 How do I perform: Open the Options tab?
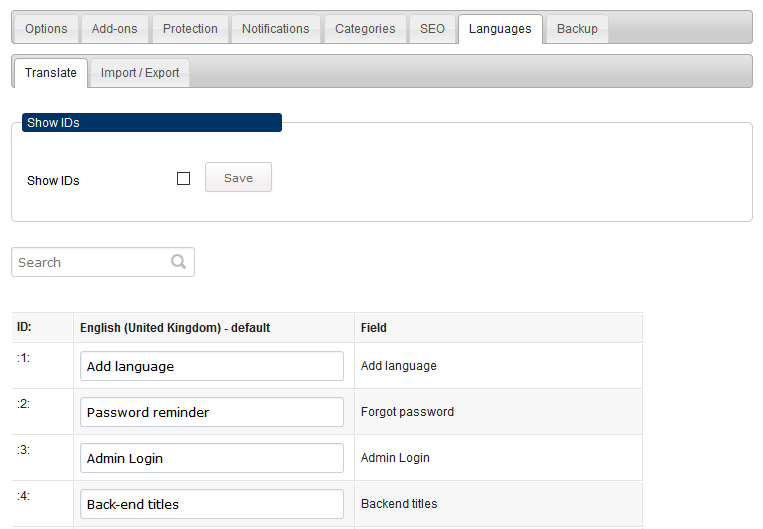coord(46,29)
